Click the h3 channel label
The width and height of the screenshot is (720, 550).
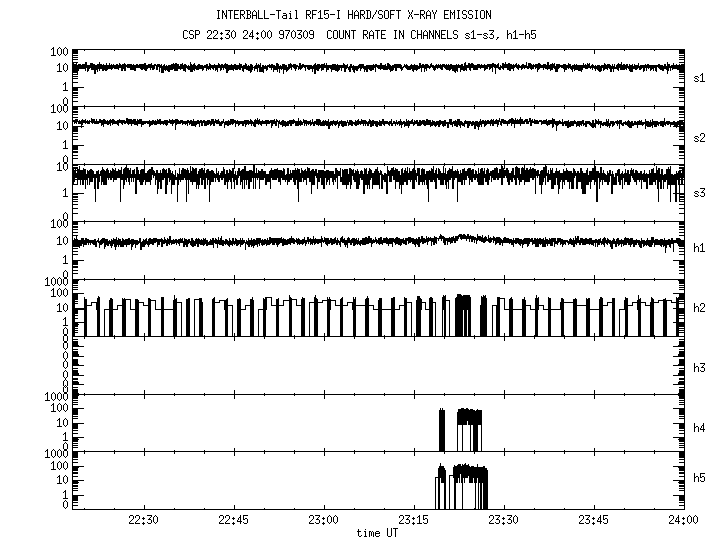(700, 368)
